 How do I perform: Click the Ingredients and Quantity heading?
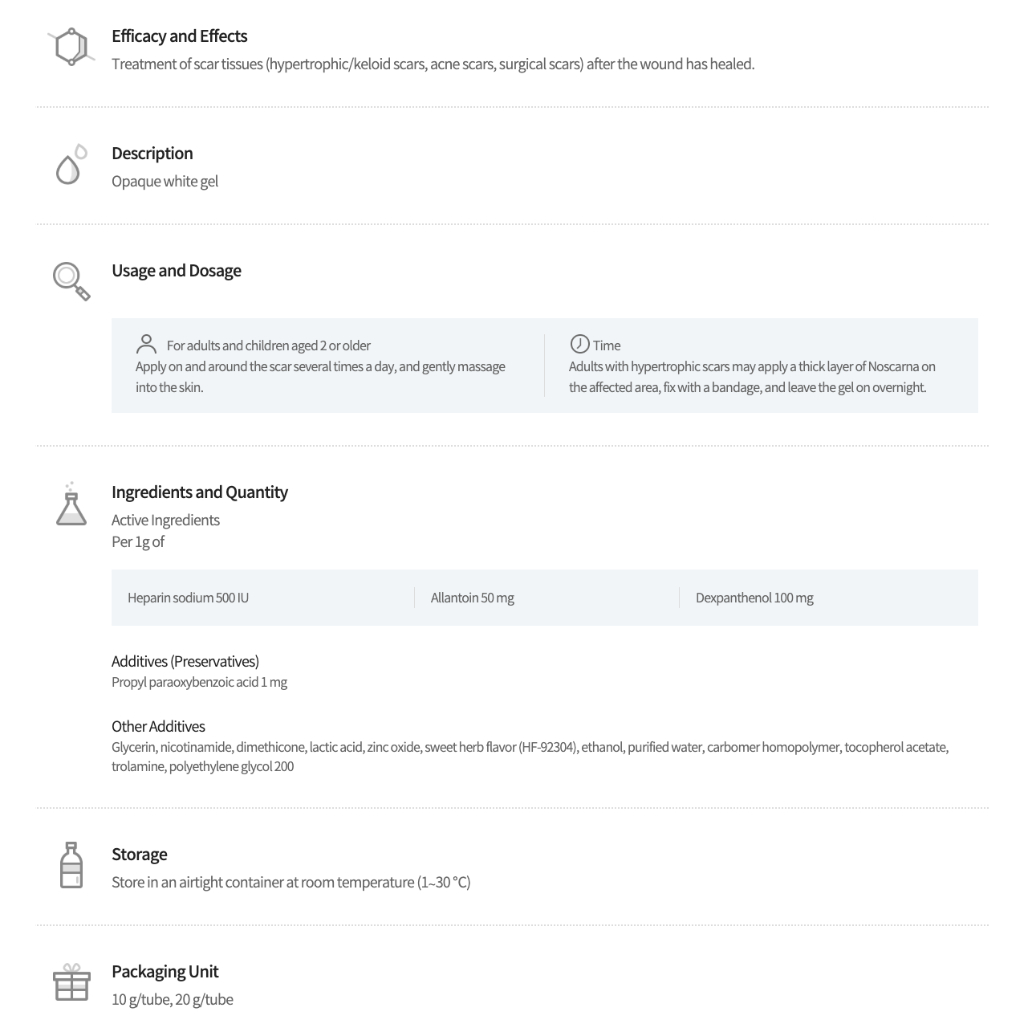click(199, 492)
